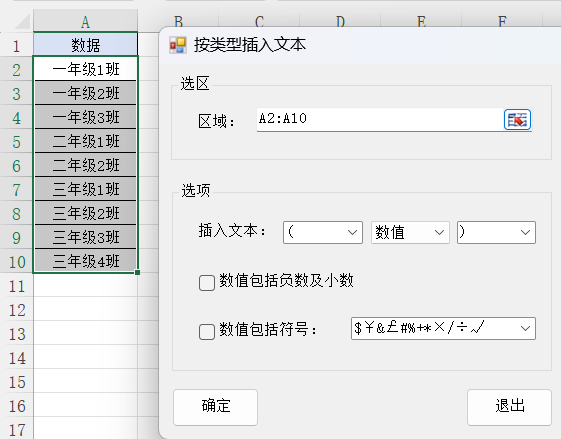Click the range selector icon beside A2:A10
The image size is (561, 439).
pyautogui.click(x=517, y=119)
